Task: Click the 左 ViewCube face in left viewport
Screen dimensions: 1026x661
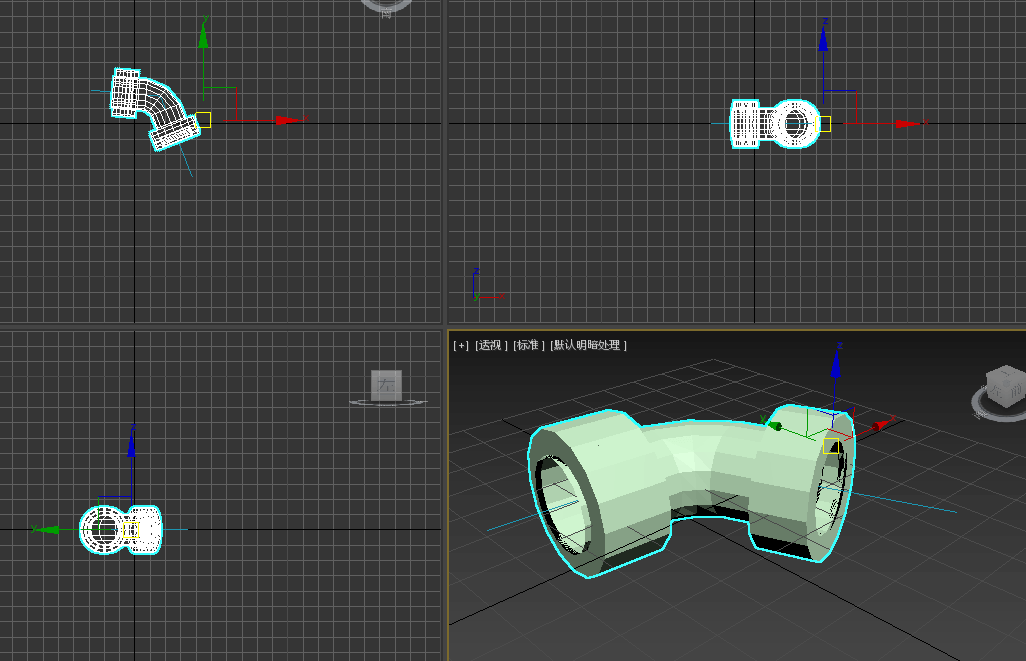Action: [386, 385]
